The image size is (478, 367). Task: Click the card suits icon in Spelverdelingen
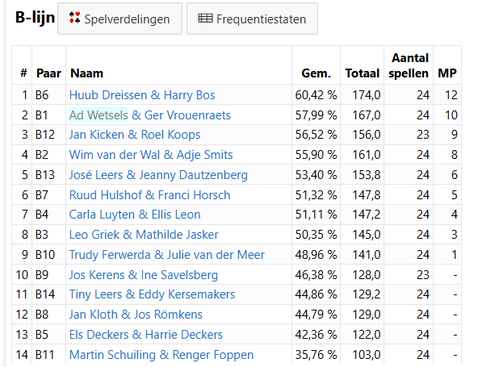pos(74,18)
